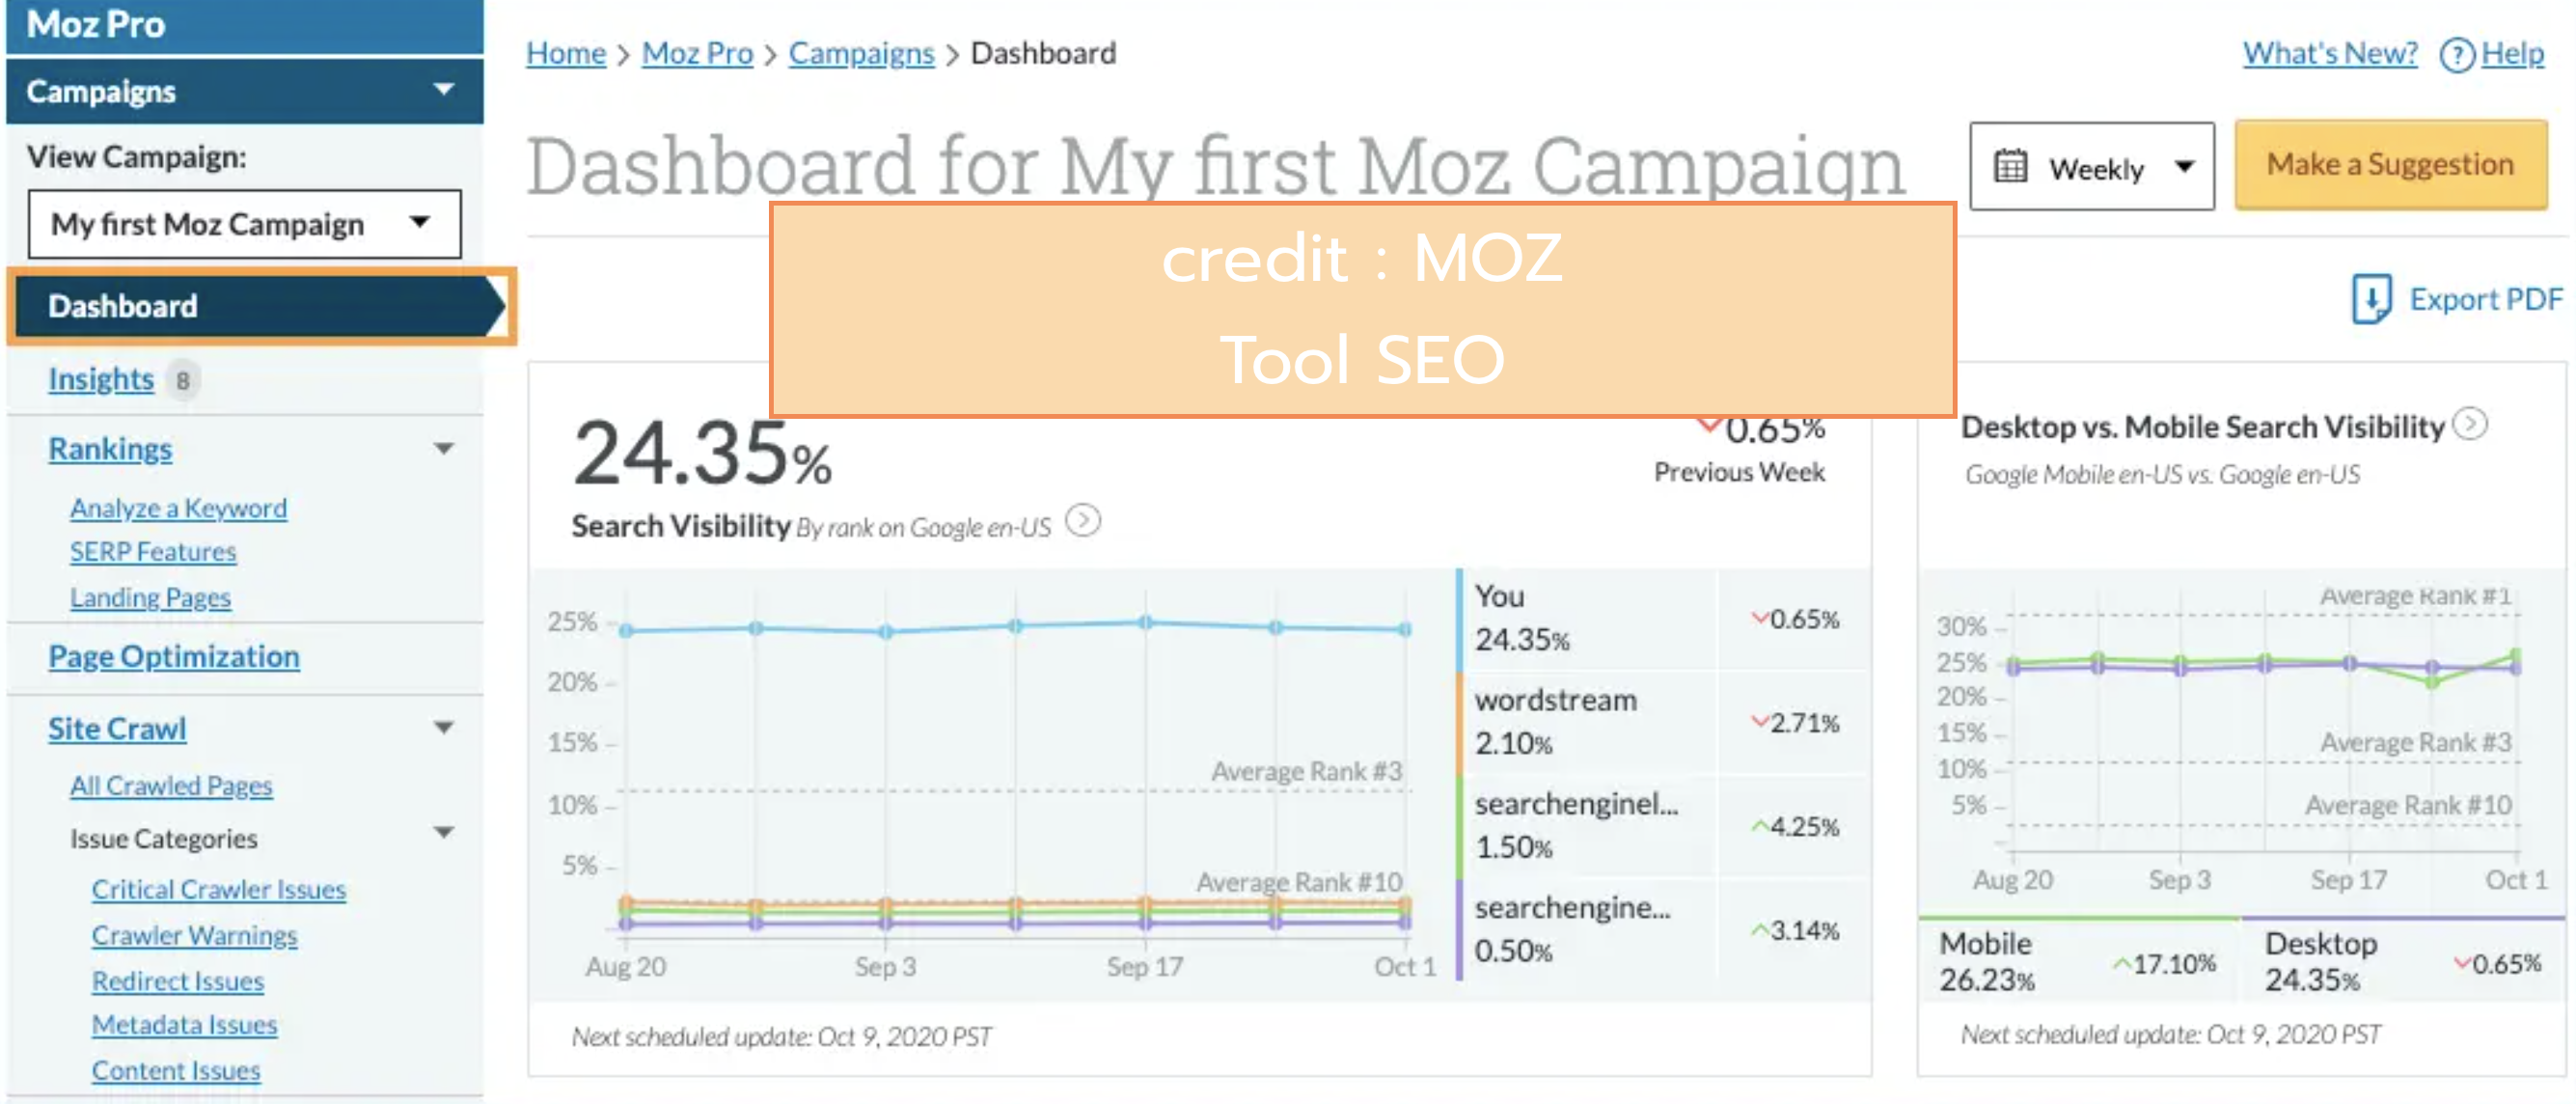The image size is (2576, 1104).
Task: Open the What's New? link
Action: 2328,53
